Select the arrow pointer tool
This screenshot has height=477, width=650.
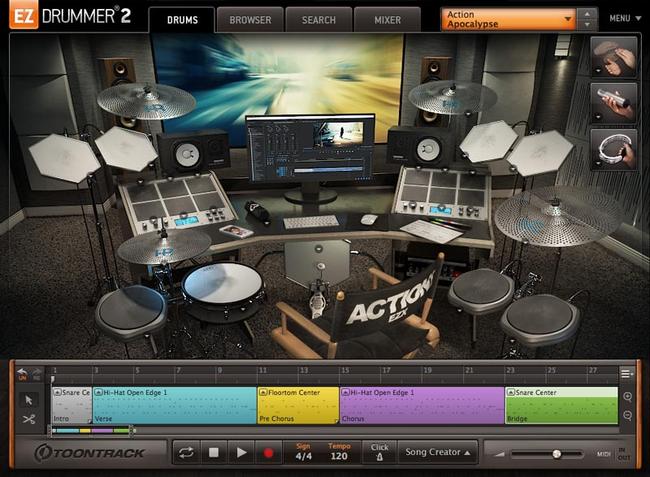tap(29, 400)
